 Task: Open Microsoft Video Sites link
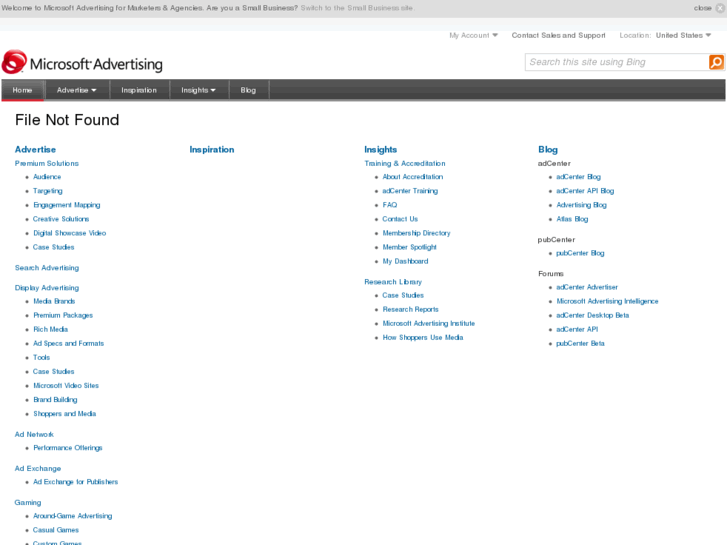tap(66, 385)
